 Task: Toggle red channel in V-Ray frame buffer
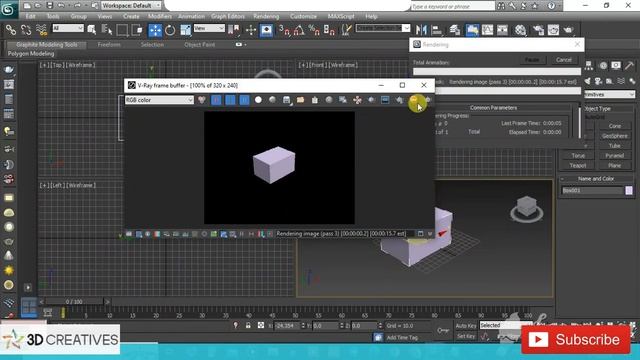coord(216,100)
